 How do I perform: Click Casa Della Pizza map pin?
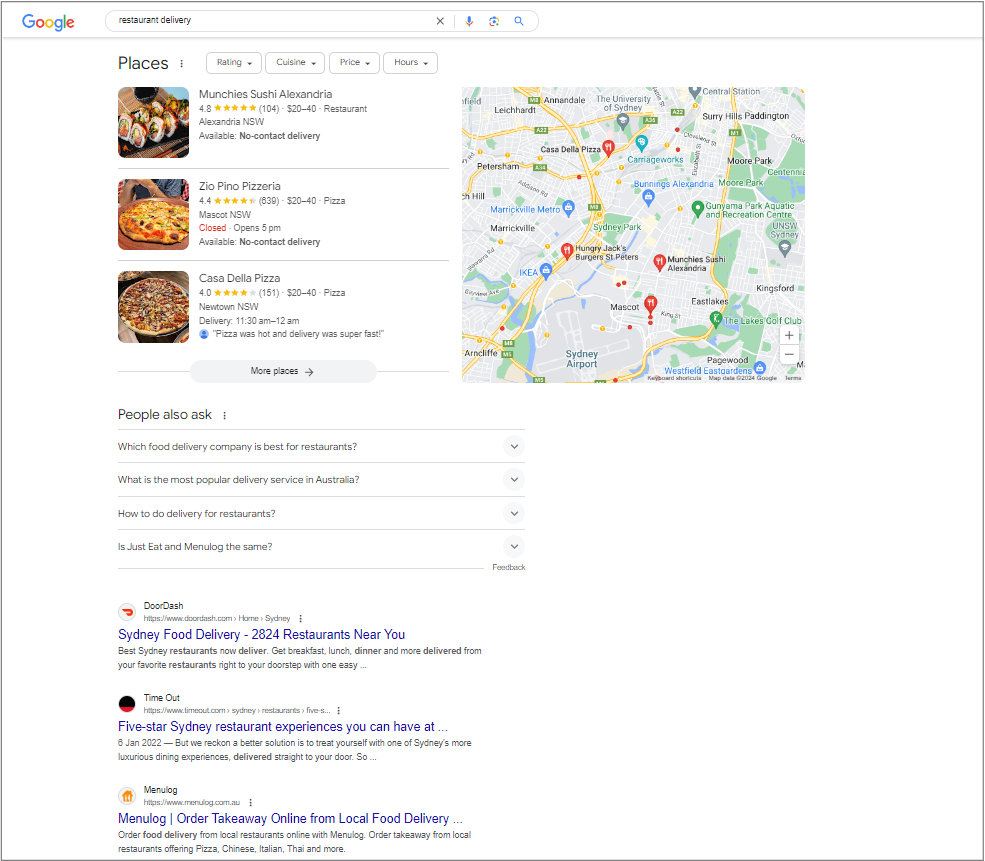coord(608,148)
